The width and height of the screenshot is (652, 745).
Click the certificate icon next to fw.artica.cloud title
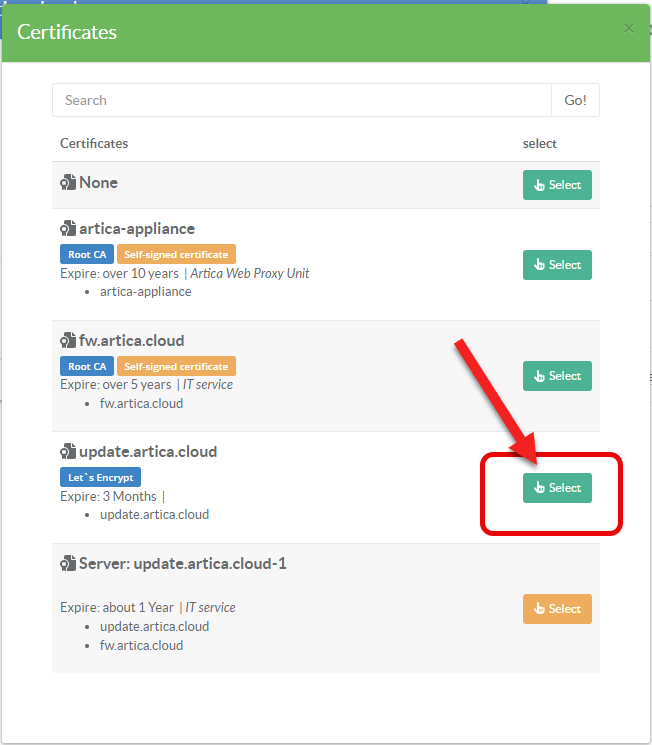coord(68,341)
